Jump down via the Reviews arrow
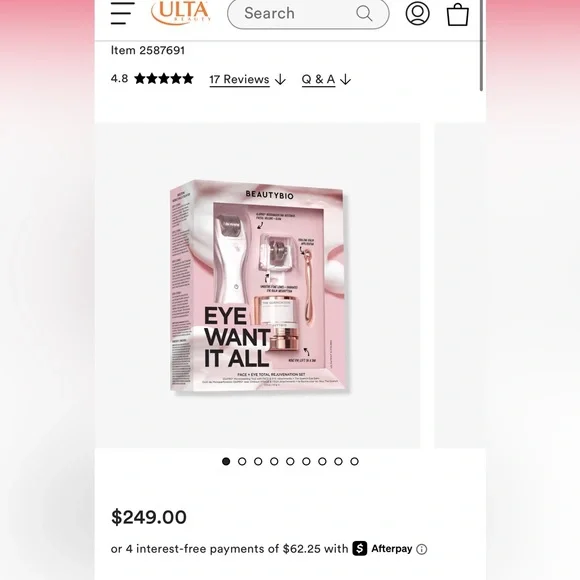This screenshot has height=580, width=580. click(280, 79)
